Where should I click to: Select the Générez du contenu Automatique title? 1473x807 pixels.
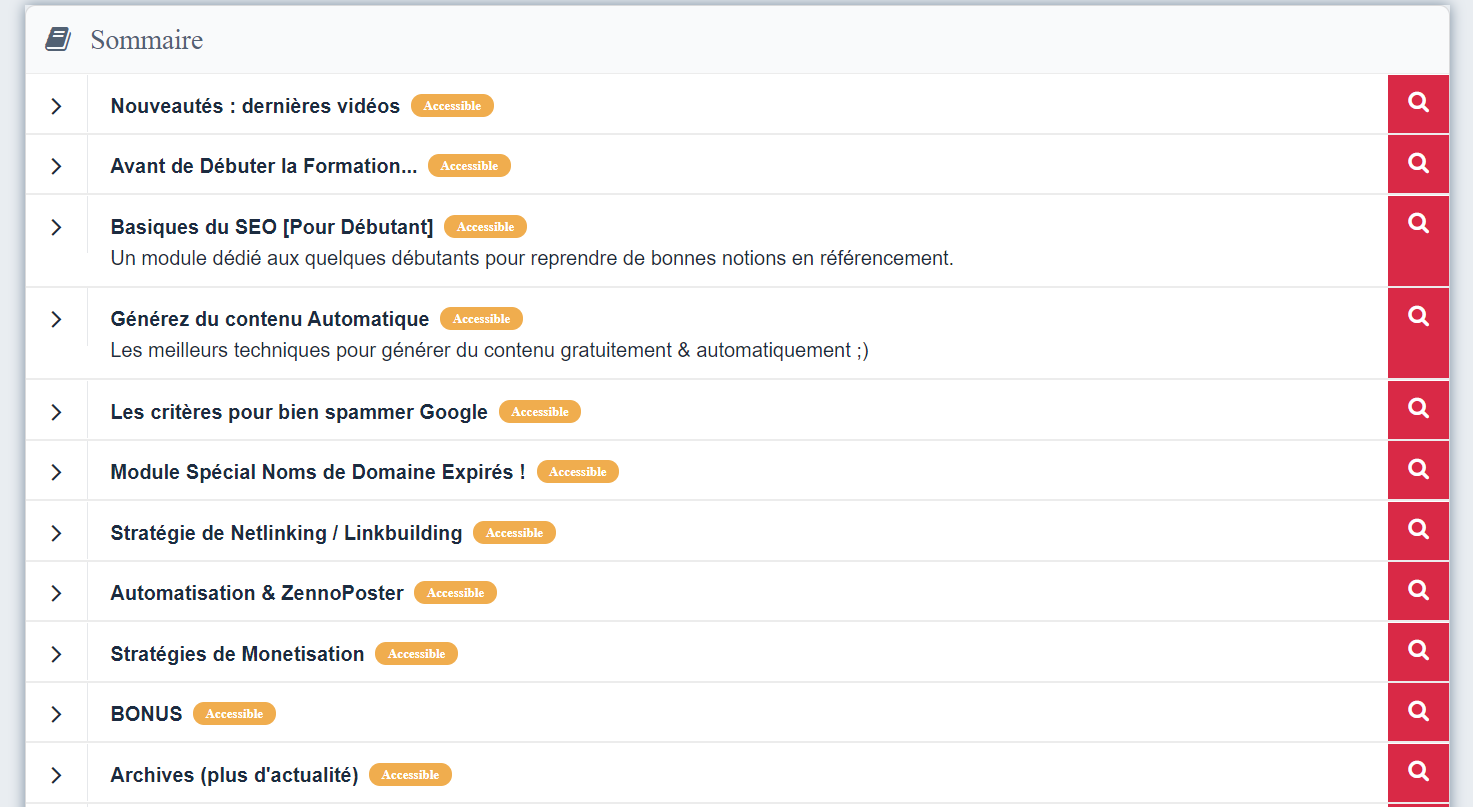270,319
